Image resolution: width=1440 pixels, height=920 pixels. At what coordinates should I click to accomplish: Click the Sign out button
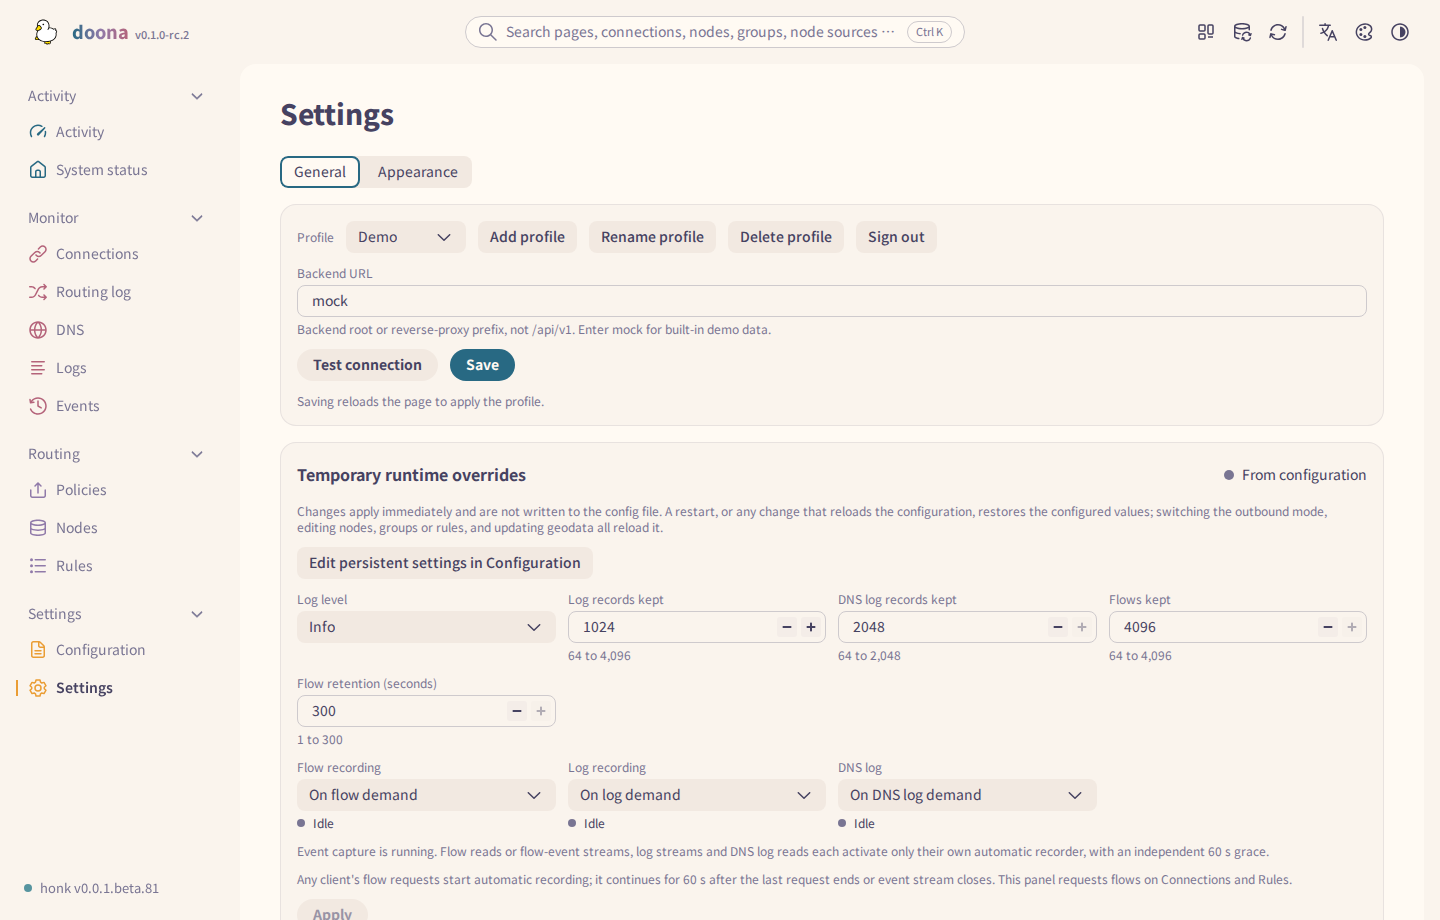896,237
